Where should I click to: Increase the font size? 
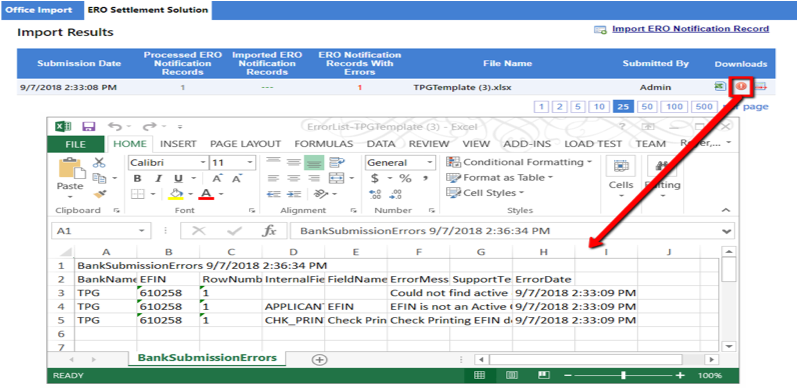point(217,178)
